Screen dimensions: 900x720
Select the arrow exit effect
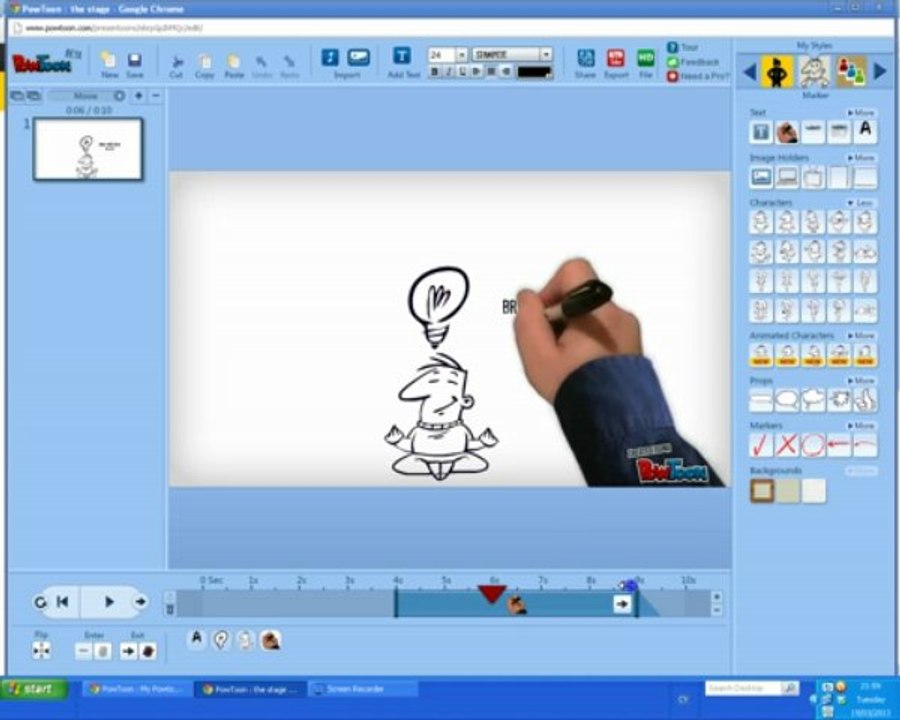128,651
